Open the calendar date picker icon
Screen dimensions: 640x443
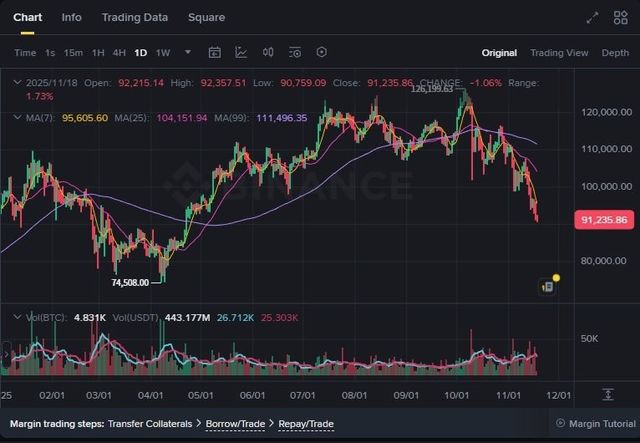click(214, 52)
